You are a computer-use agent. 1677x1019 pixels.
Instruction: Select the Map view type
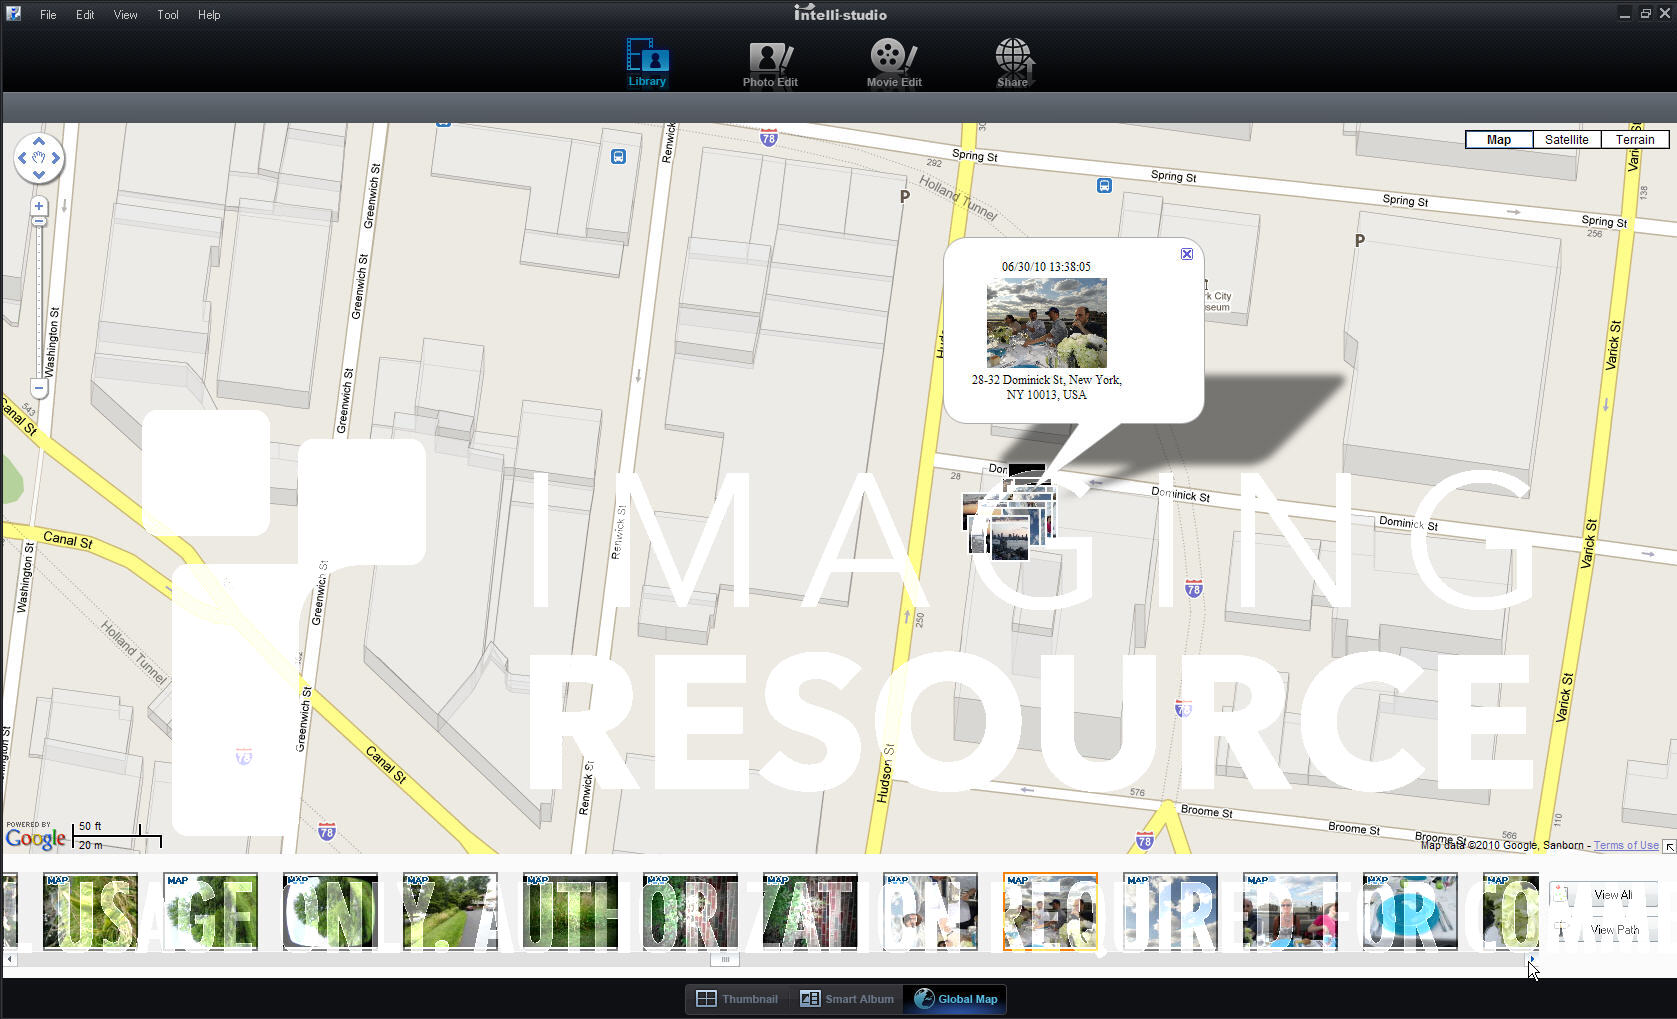click(1498, 140)
